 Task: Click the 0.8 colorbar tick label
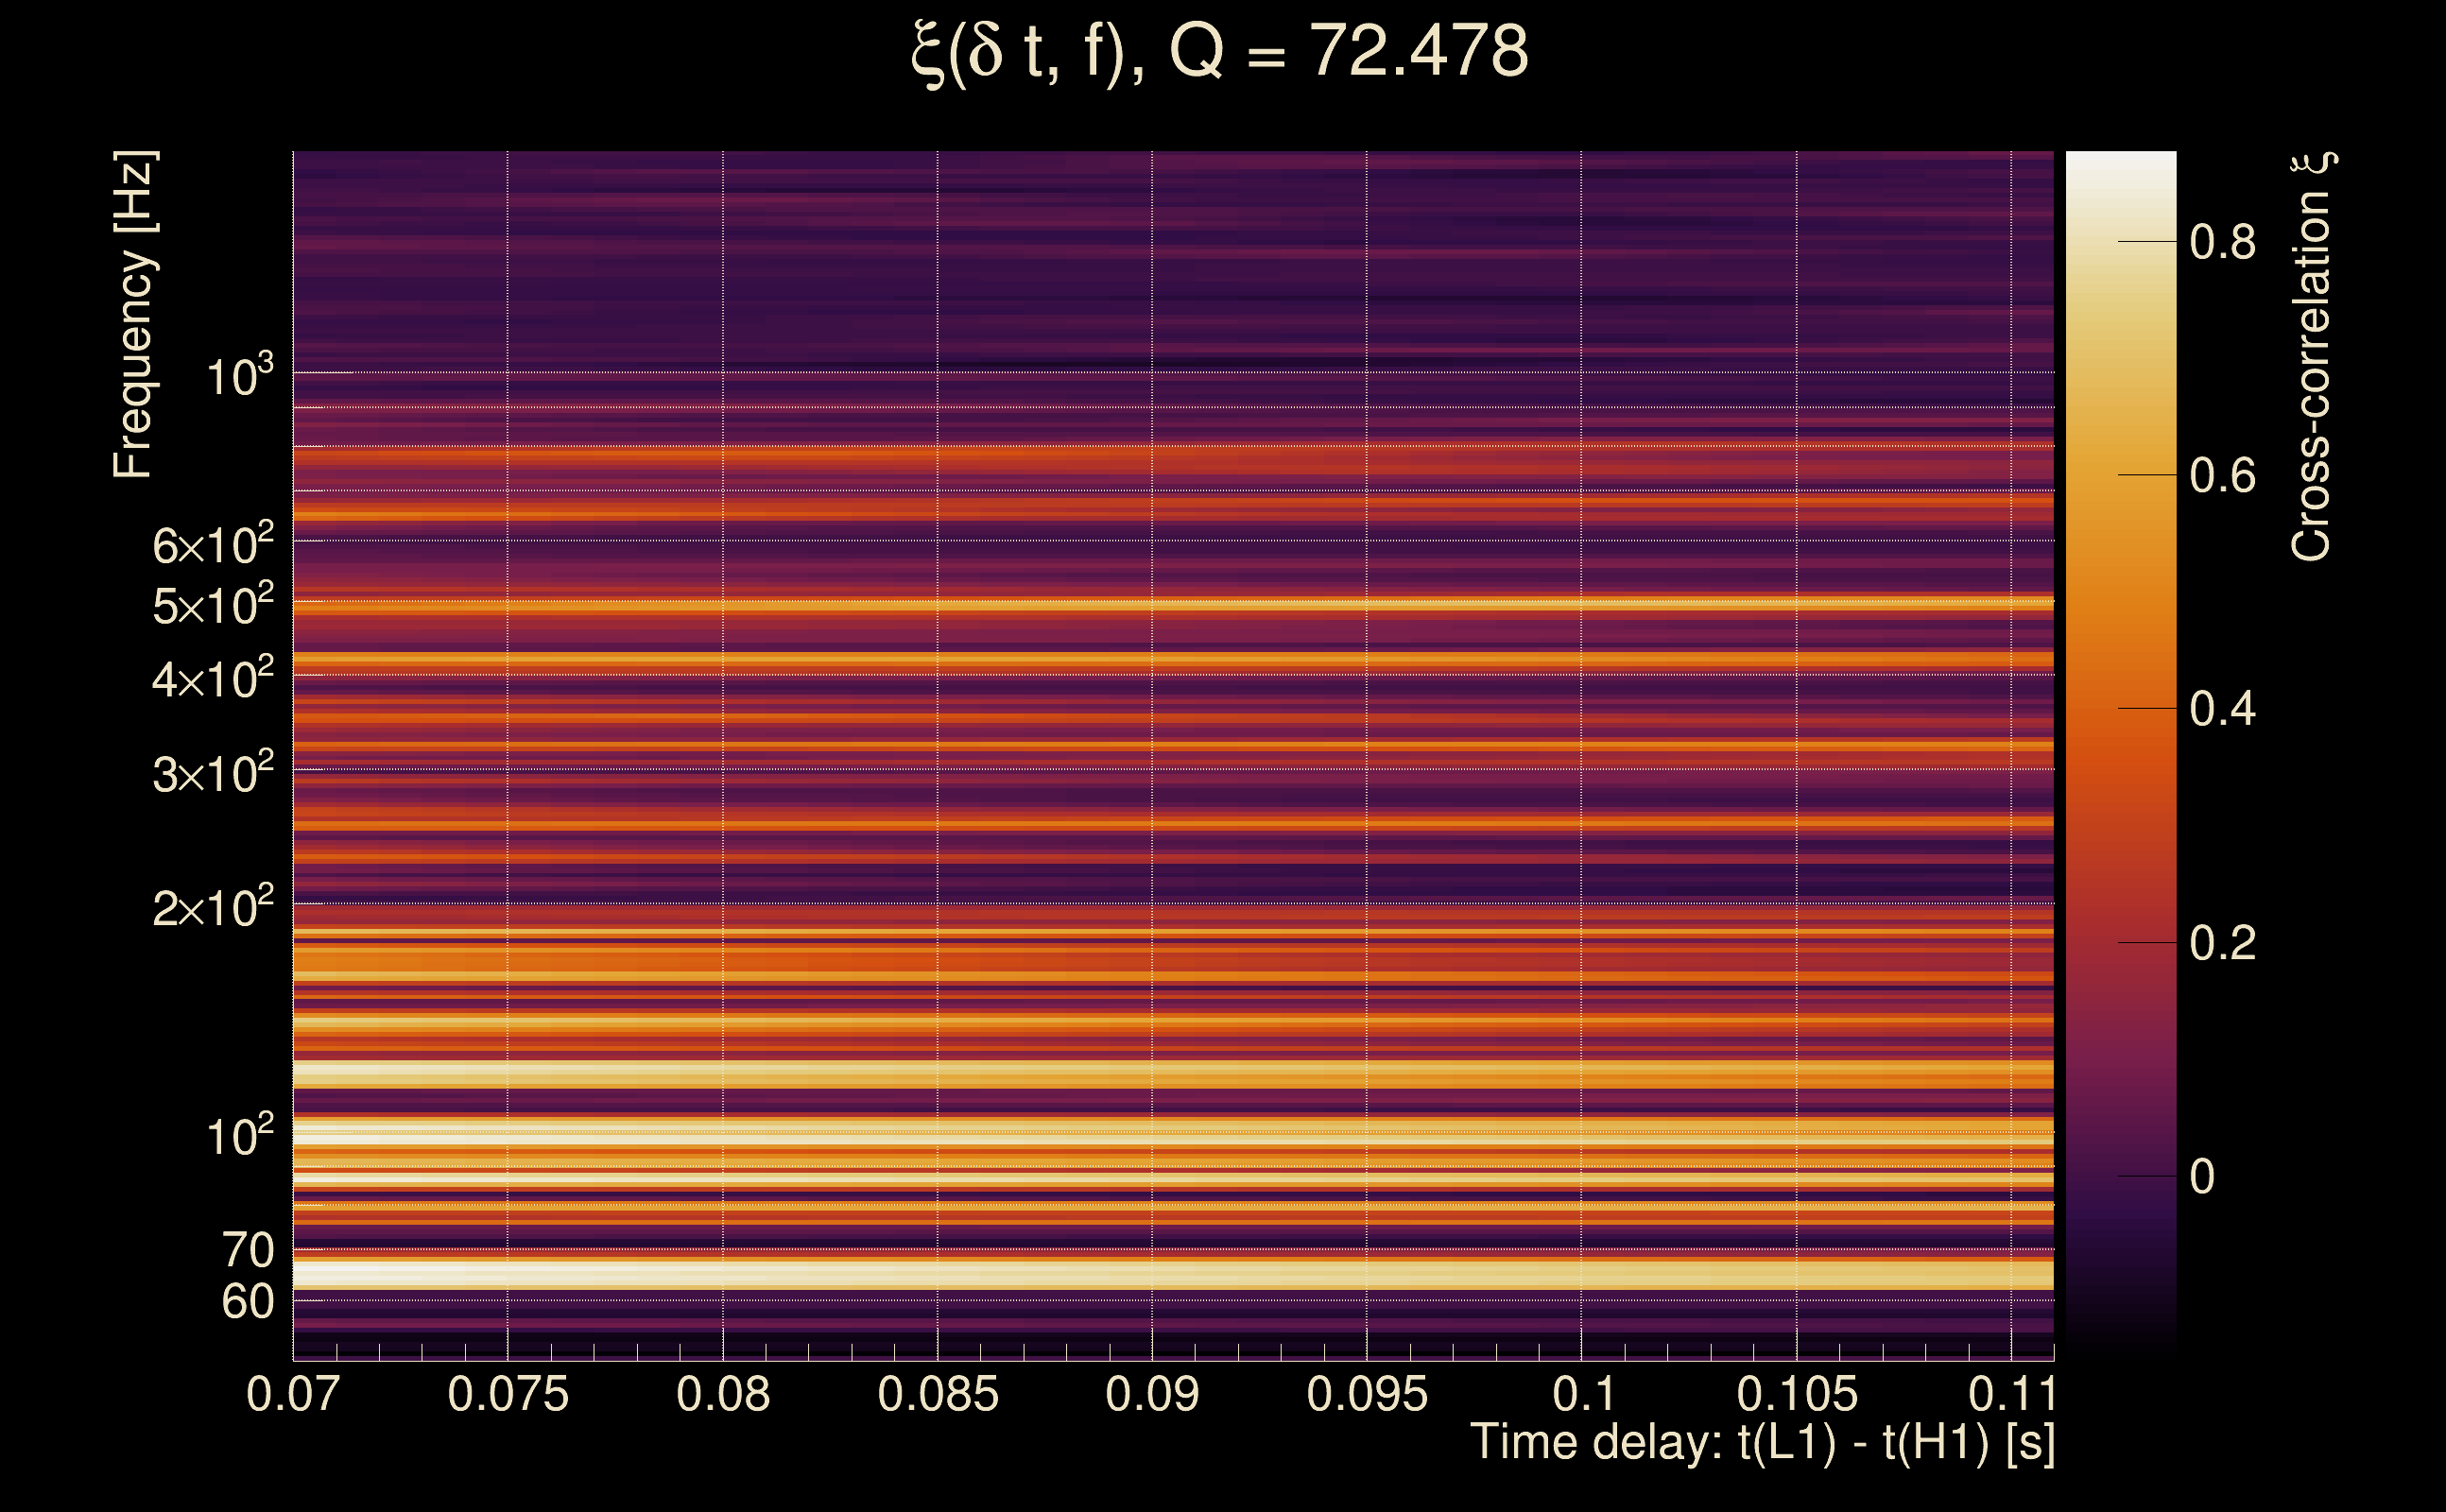click(x=2222, y=242)
